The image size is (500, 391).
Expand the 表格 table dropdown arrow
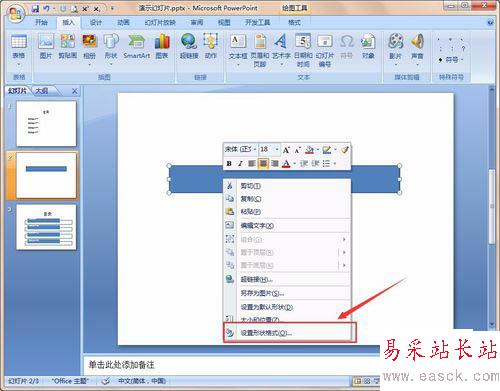tap(19, 64)
